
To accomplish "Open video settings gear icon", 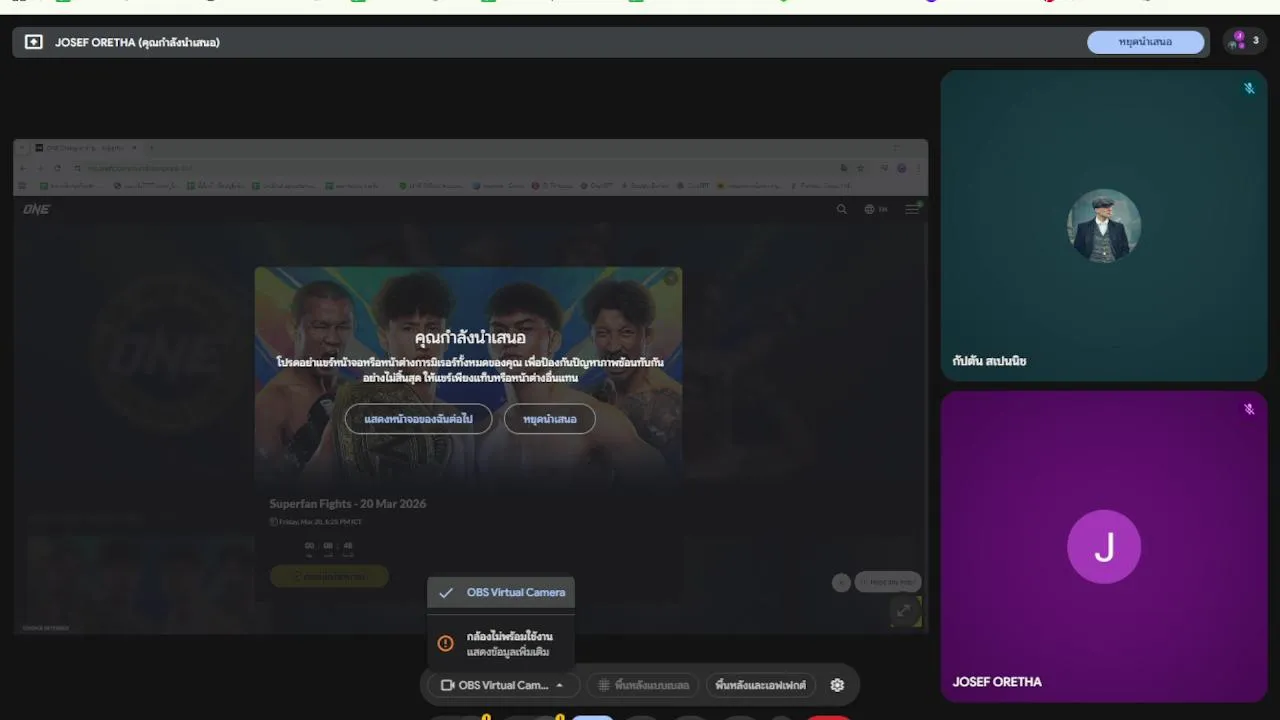I will point(837,685).
